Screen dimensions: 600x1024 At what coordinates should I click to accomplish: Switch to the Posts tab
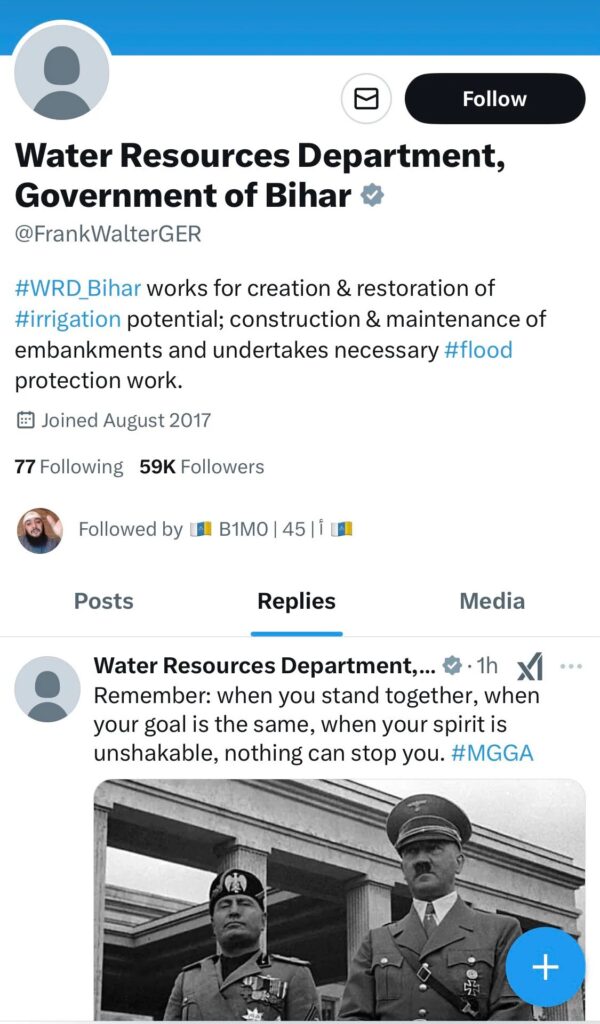pos(103,601)
